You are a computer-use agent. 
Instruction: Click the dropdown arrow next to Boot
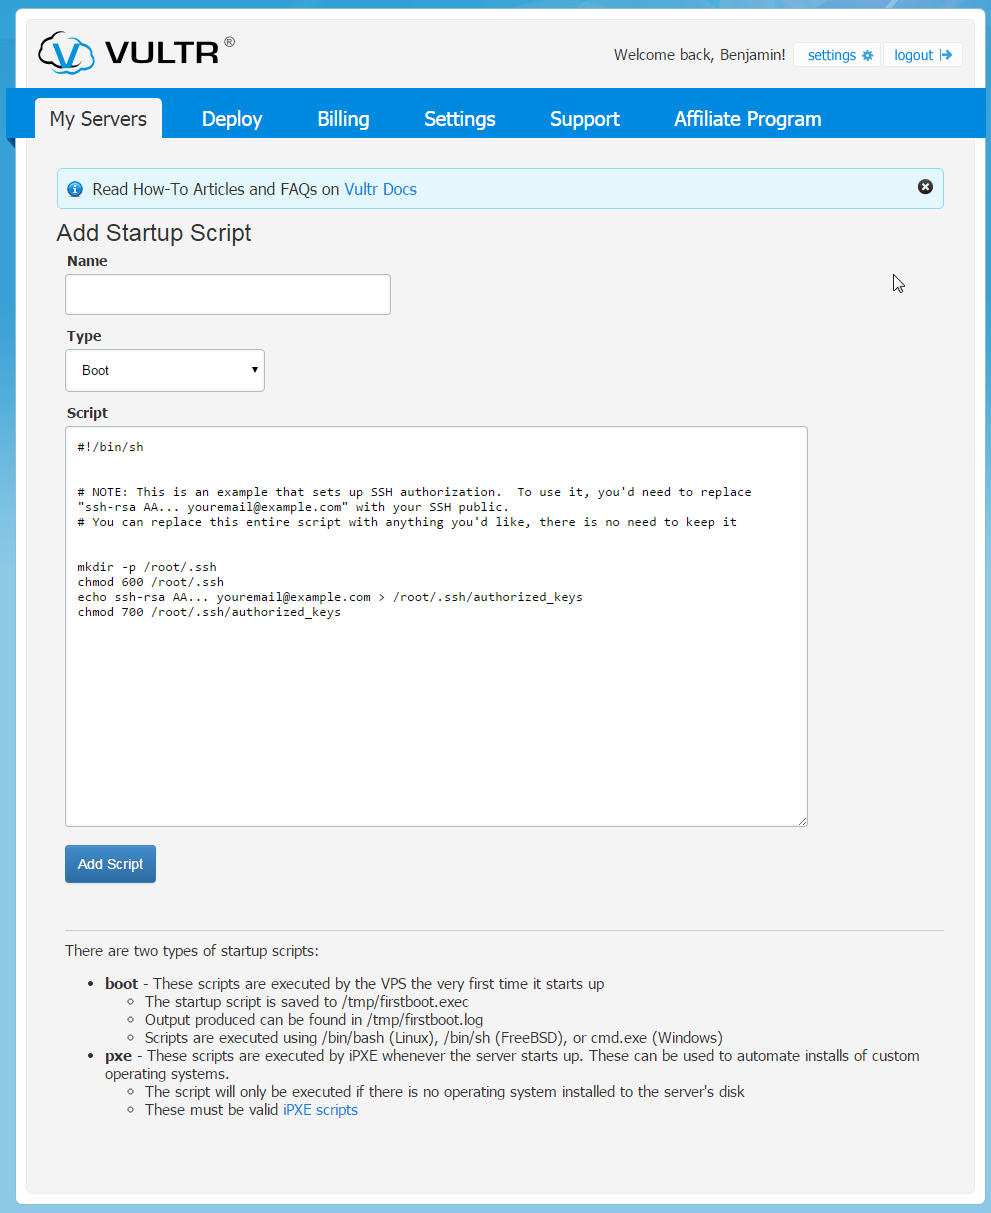pyautogui.click(x=254, y=370)
